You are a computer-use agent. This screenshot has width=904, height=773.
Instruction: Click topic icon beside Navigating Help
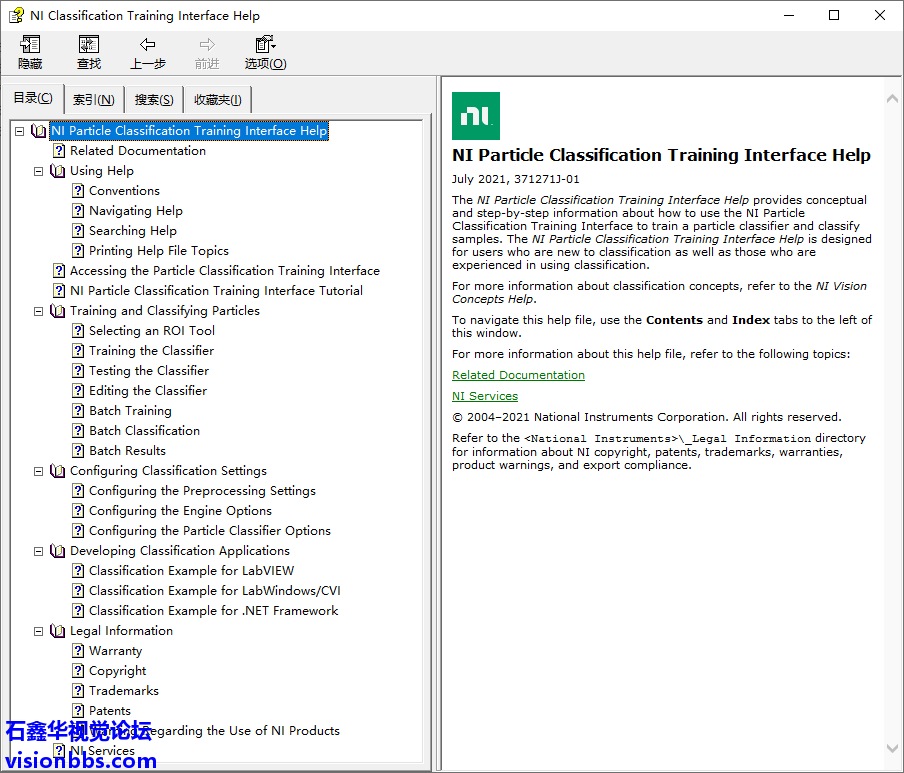78,211
